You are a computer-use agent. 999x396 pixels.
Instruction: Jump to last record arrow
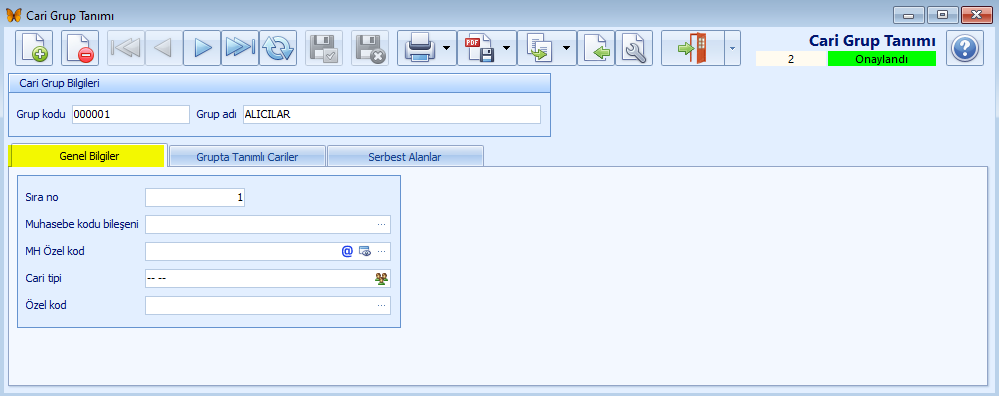240,48
